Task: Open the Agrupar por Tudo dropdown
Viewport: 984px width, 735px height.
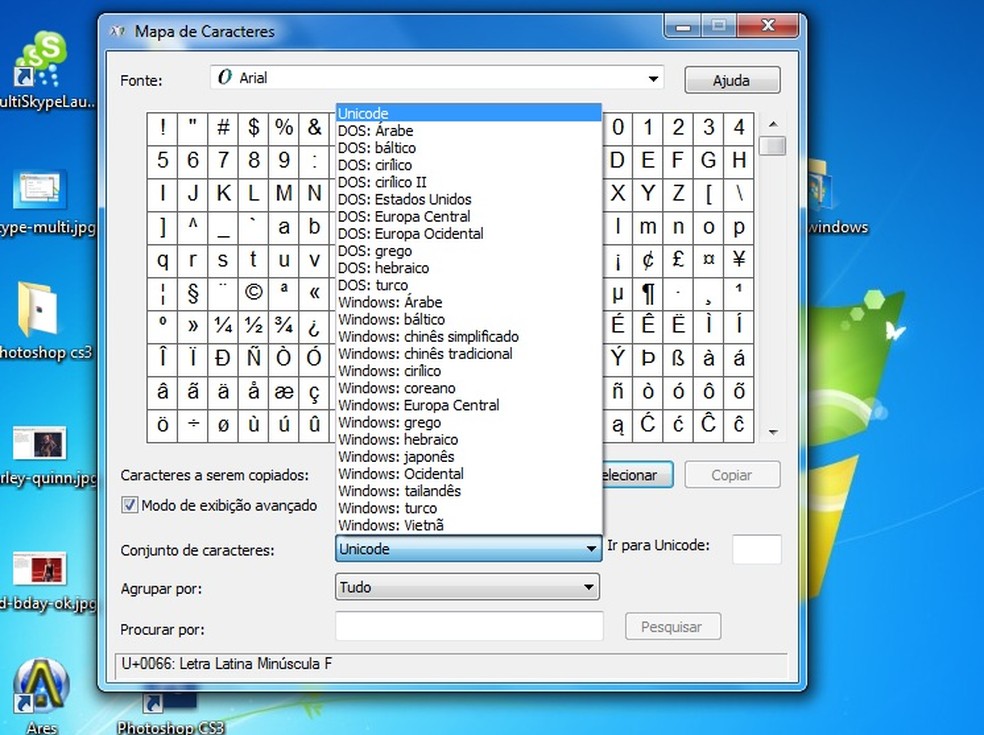Action: [x=468, y=587]
